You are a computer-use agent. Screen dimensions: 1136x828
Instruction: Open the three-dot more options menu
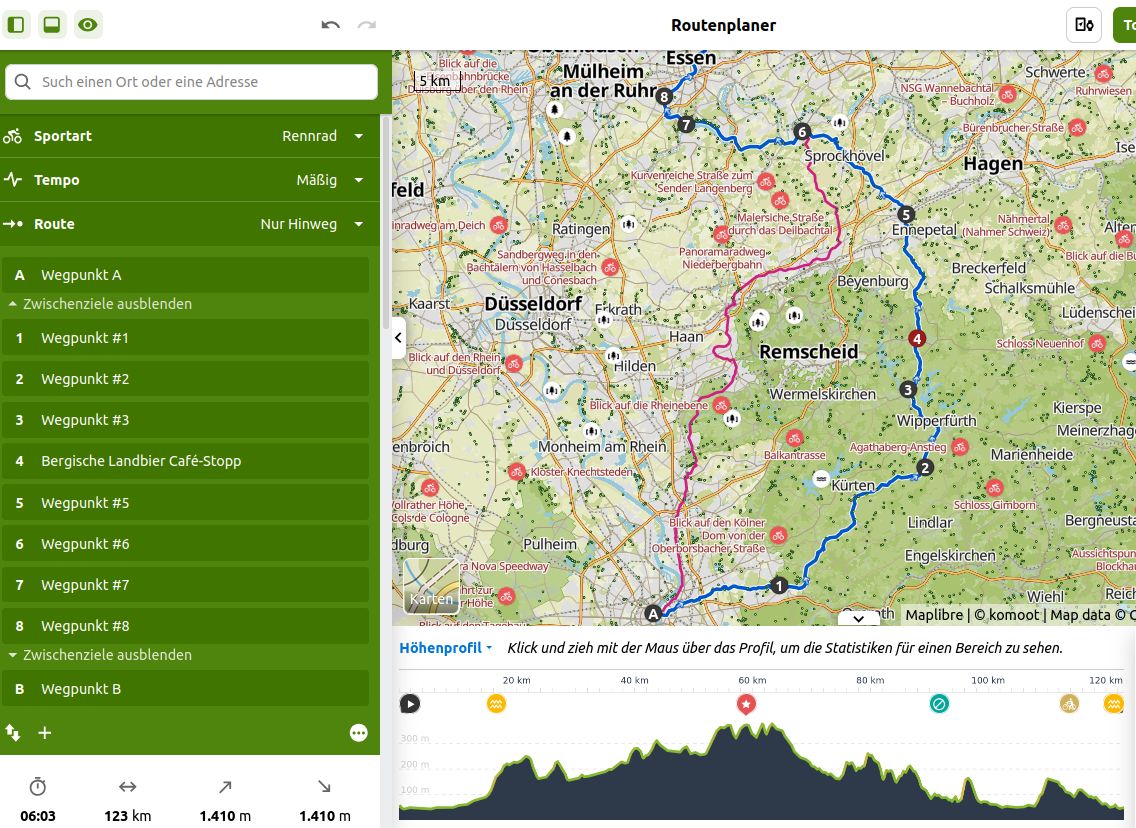(x=359, y=733)
